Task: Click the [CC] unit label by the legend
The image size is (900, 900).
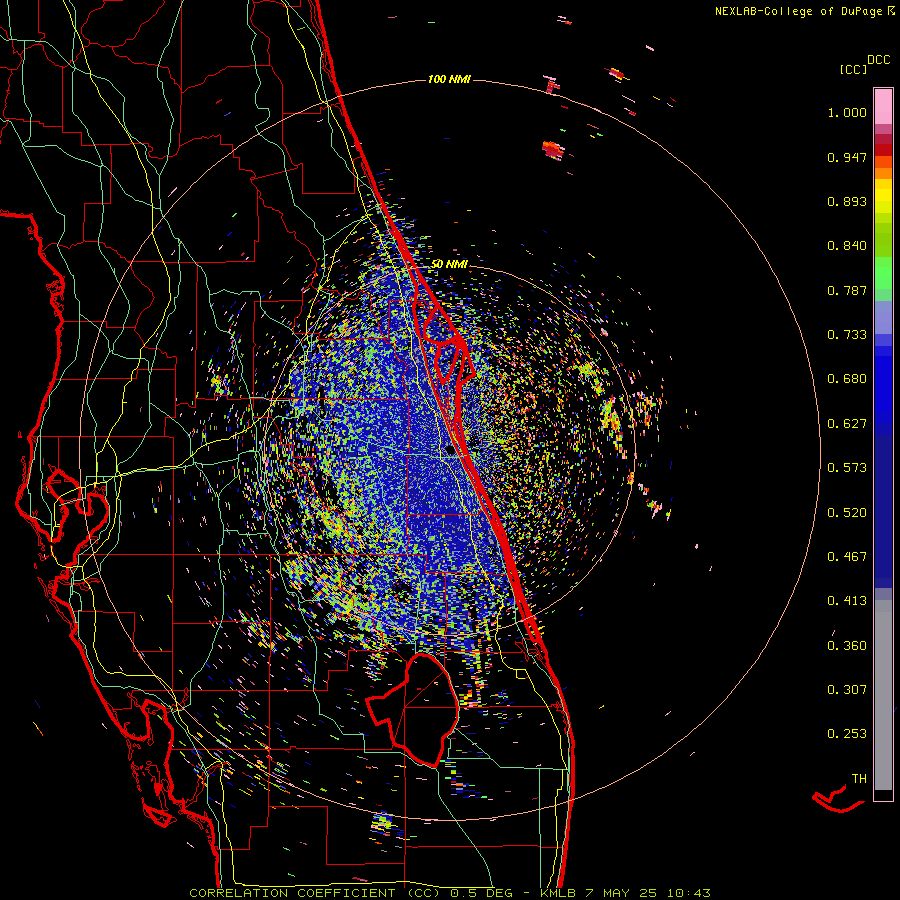Action: coord(853,69)
